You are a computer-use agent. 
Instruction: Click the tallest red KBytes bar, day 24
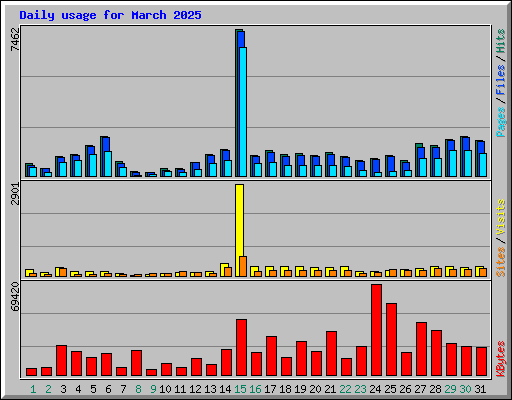click(376, 330)
